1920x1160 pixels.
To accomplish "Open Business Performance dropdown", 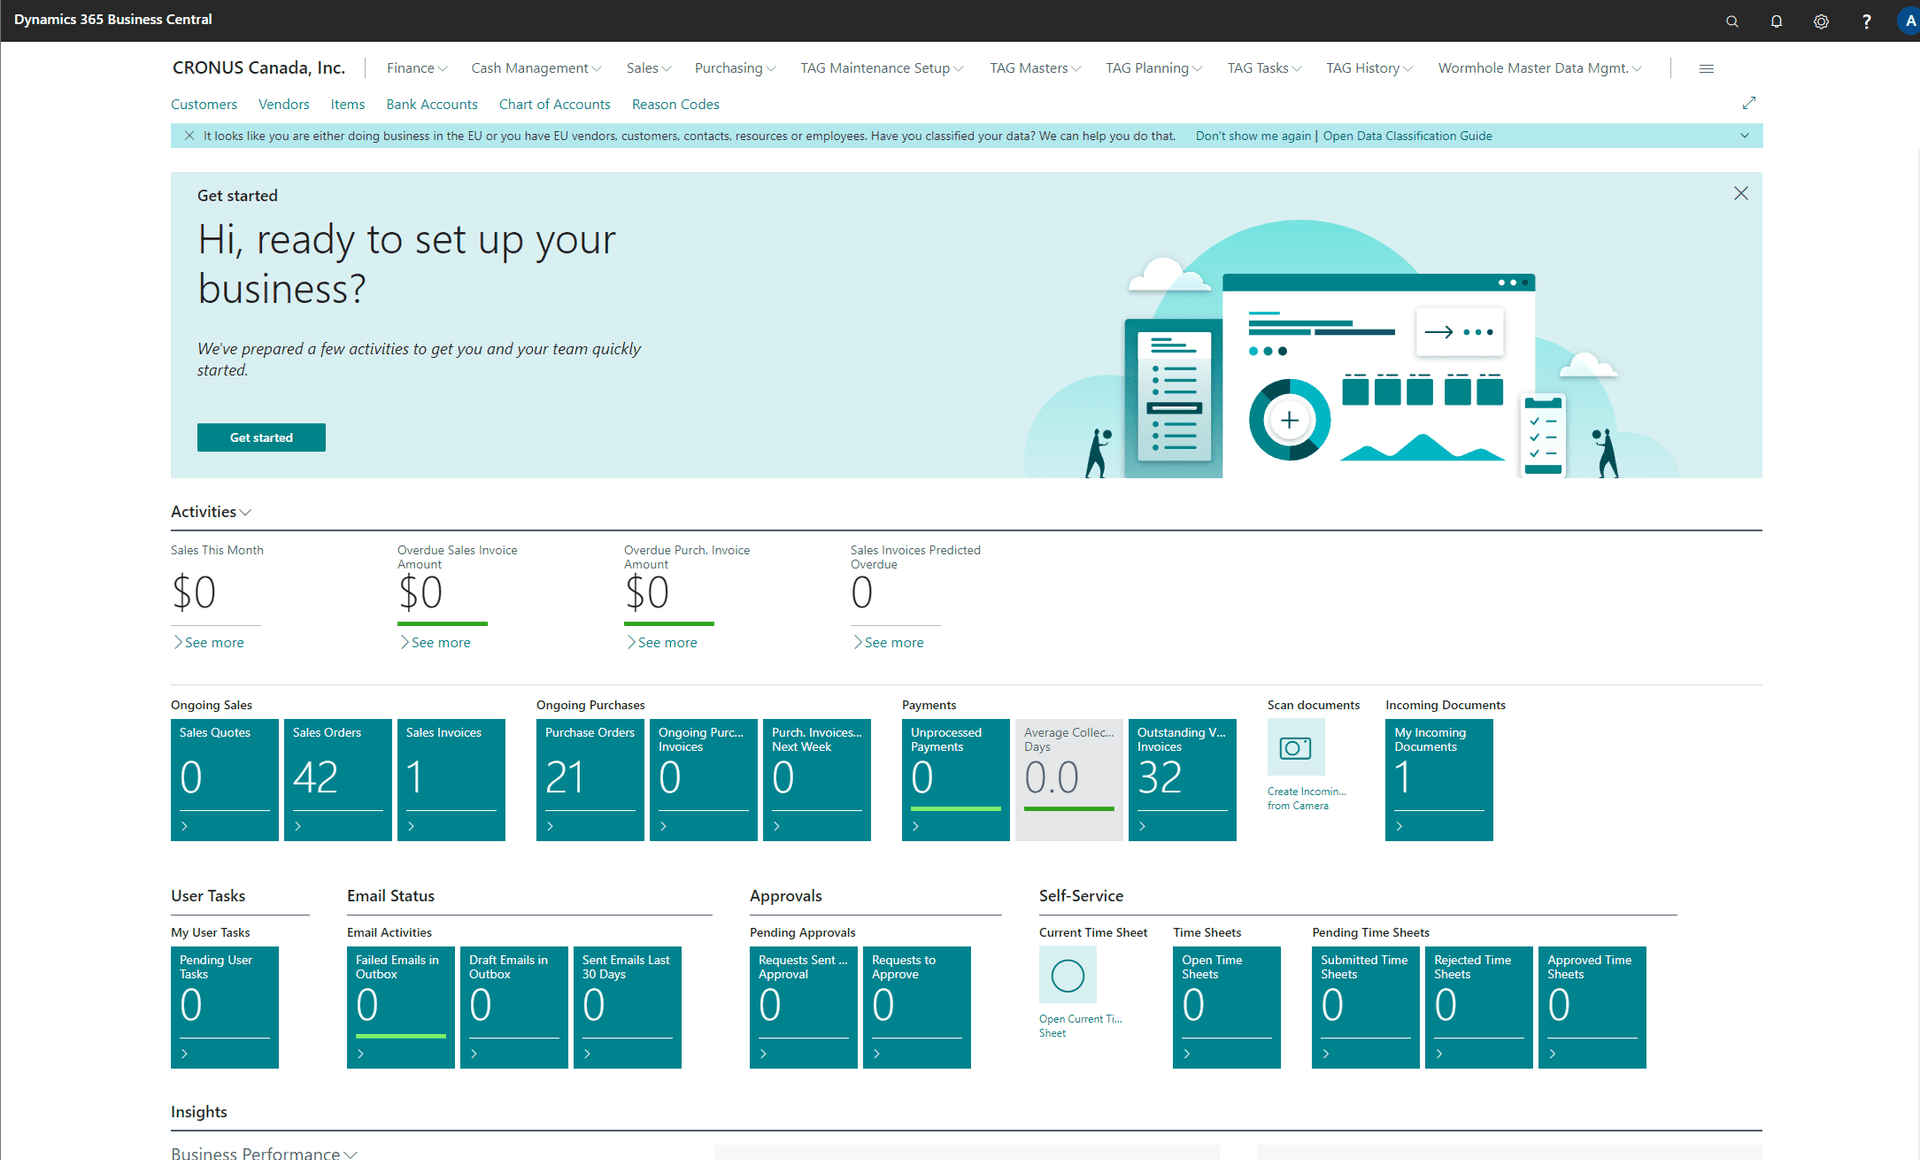I will pos(264,1152).
